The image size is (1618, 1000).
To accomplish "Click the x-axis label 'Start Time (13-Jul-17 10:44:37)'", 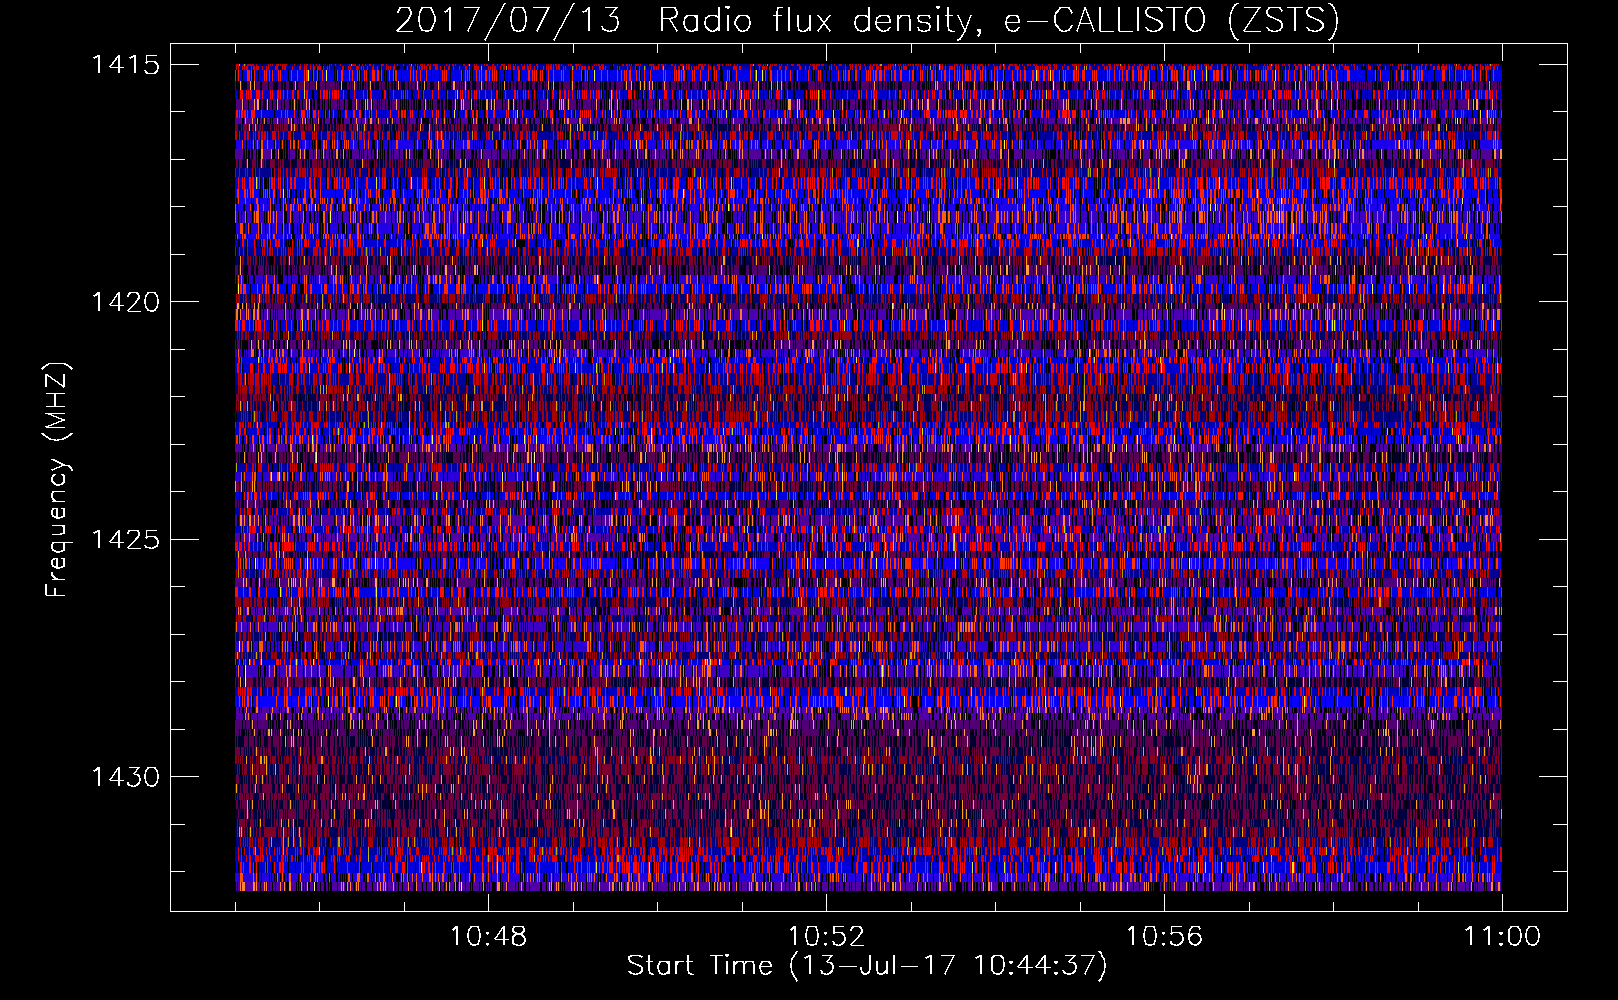I will (x=867, y=966).
